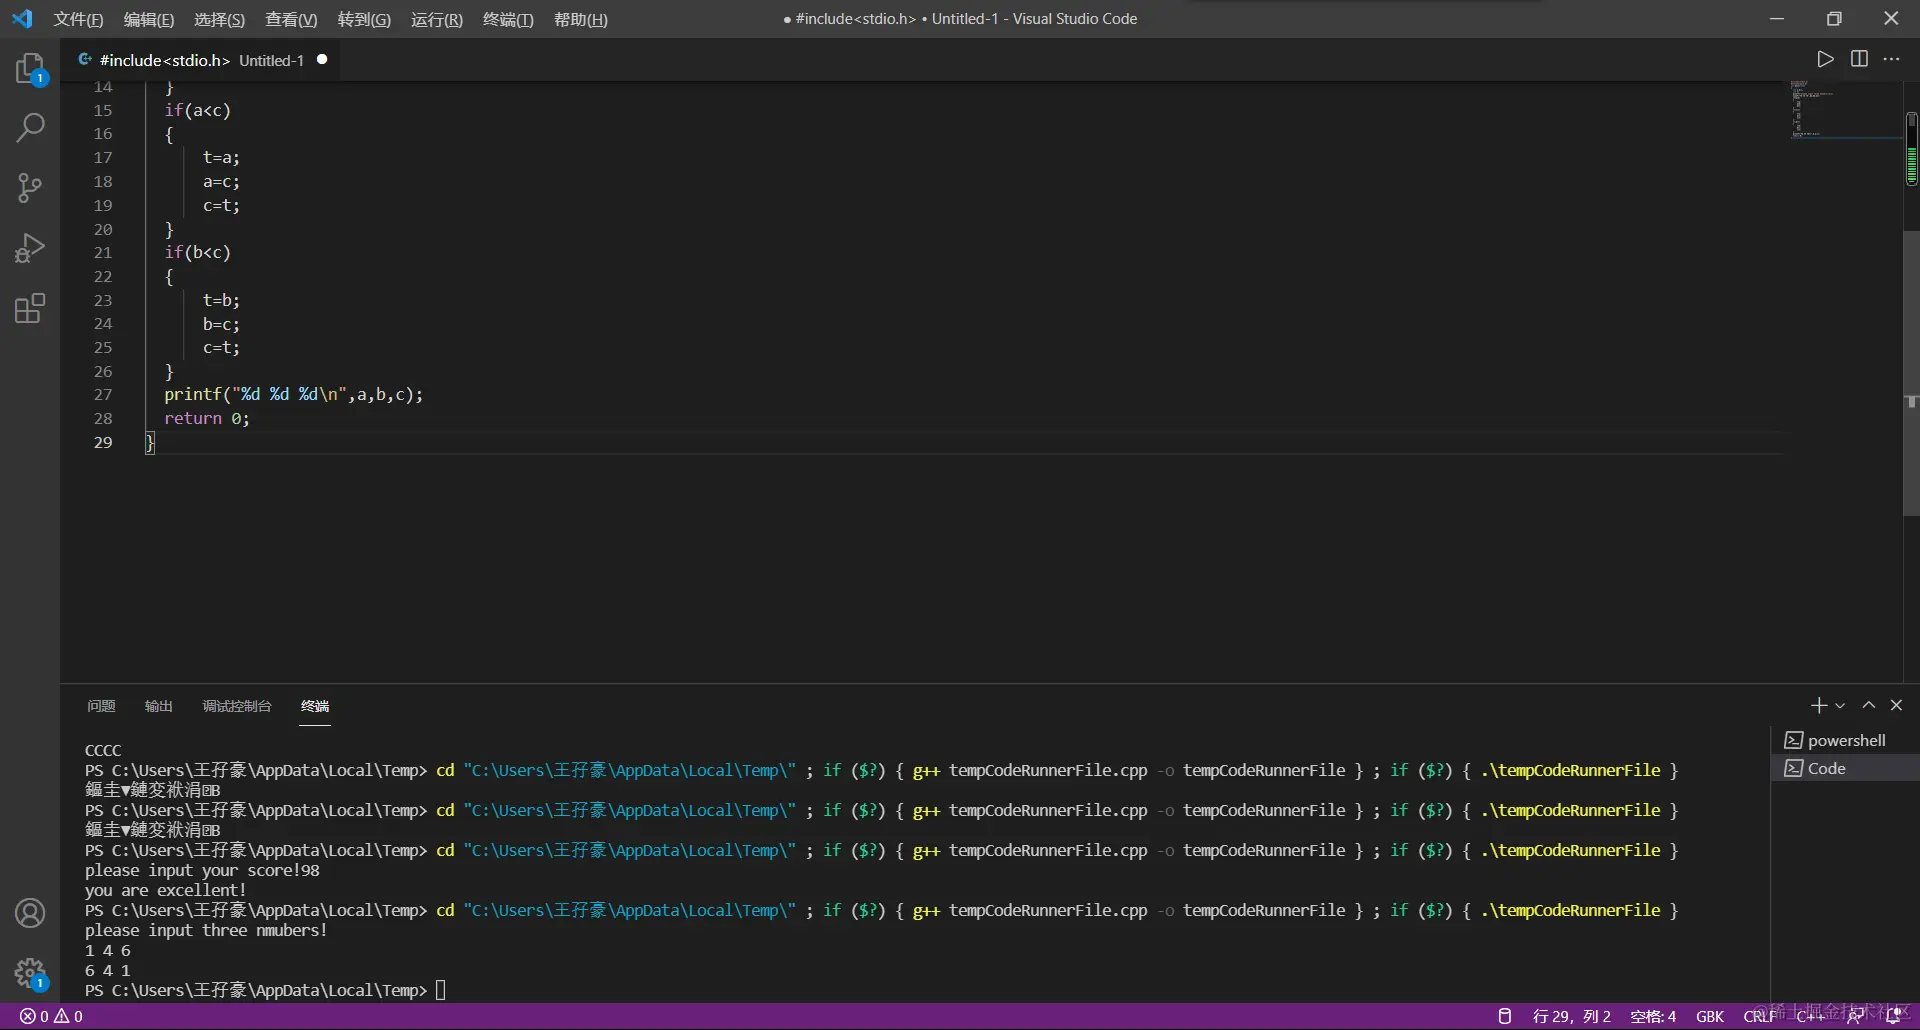
Task: Click the GBK encoding in status bar
Action: coord(1709,1016)
